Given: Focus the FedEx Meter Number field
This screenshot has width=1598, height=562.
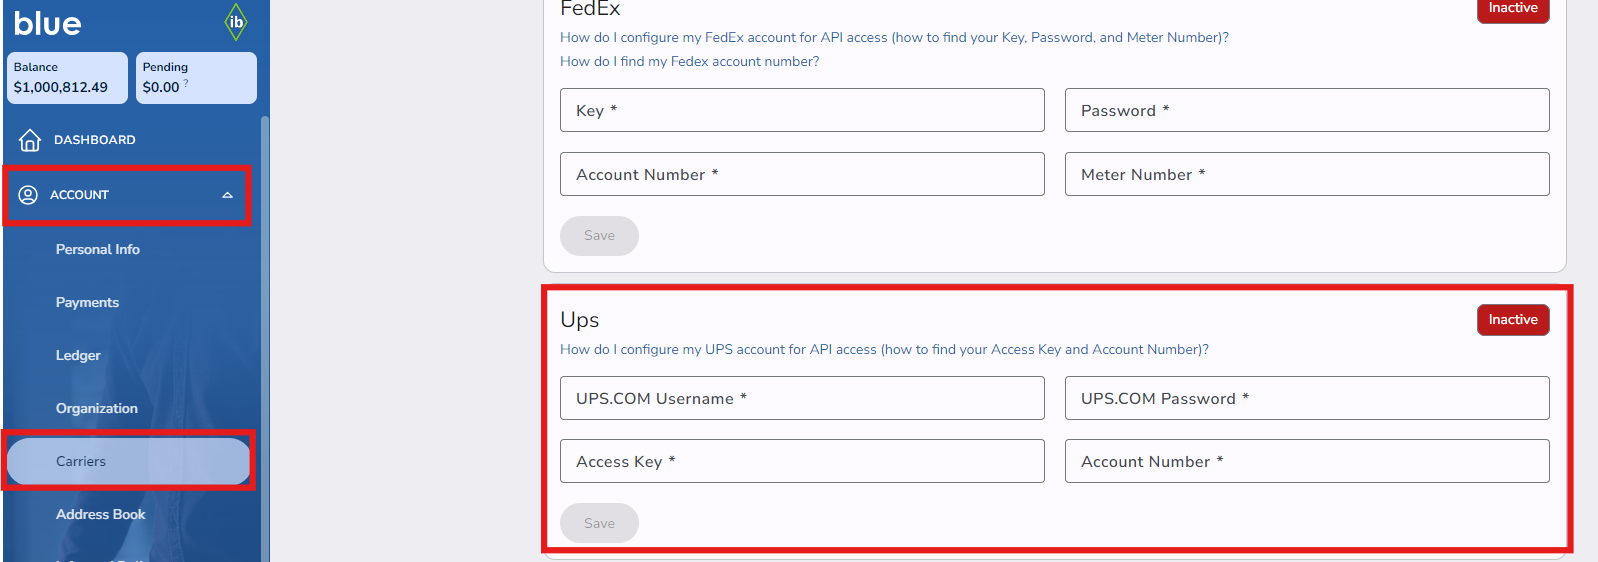Looking at the screenshot, I should click(x=1307, y=174).
